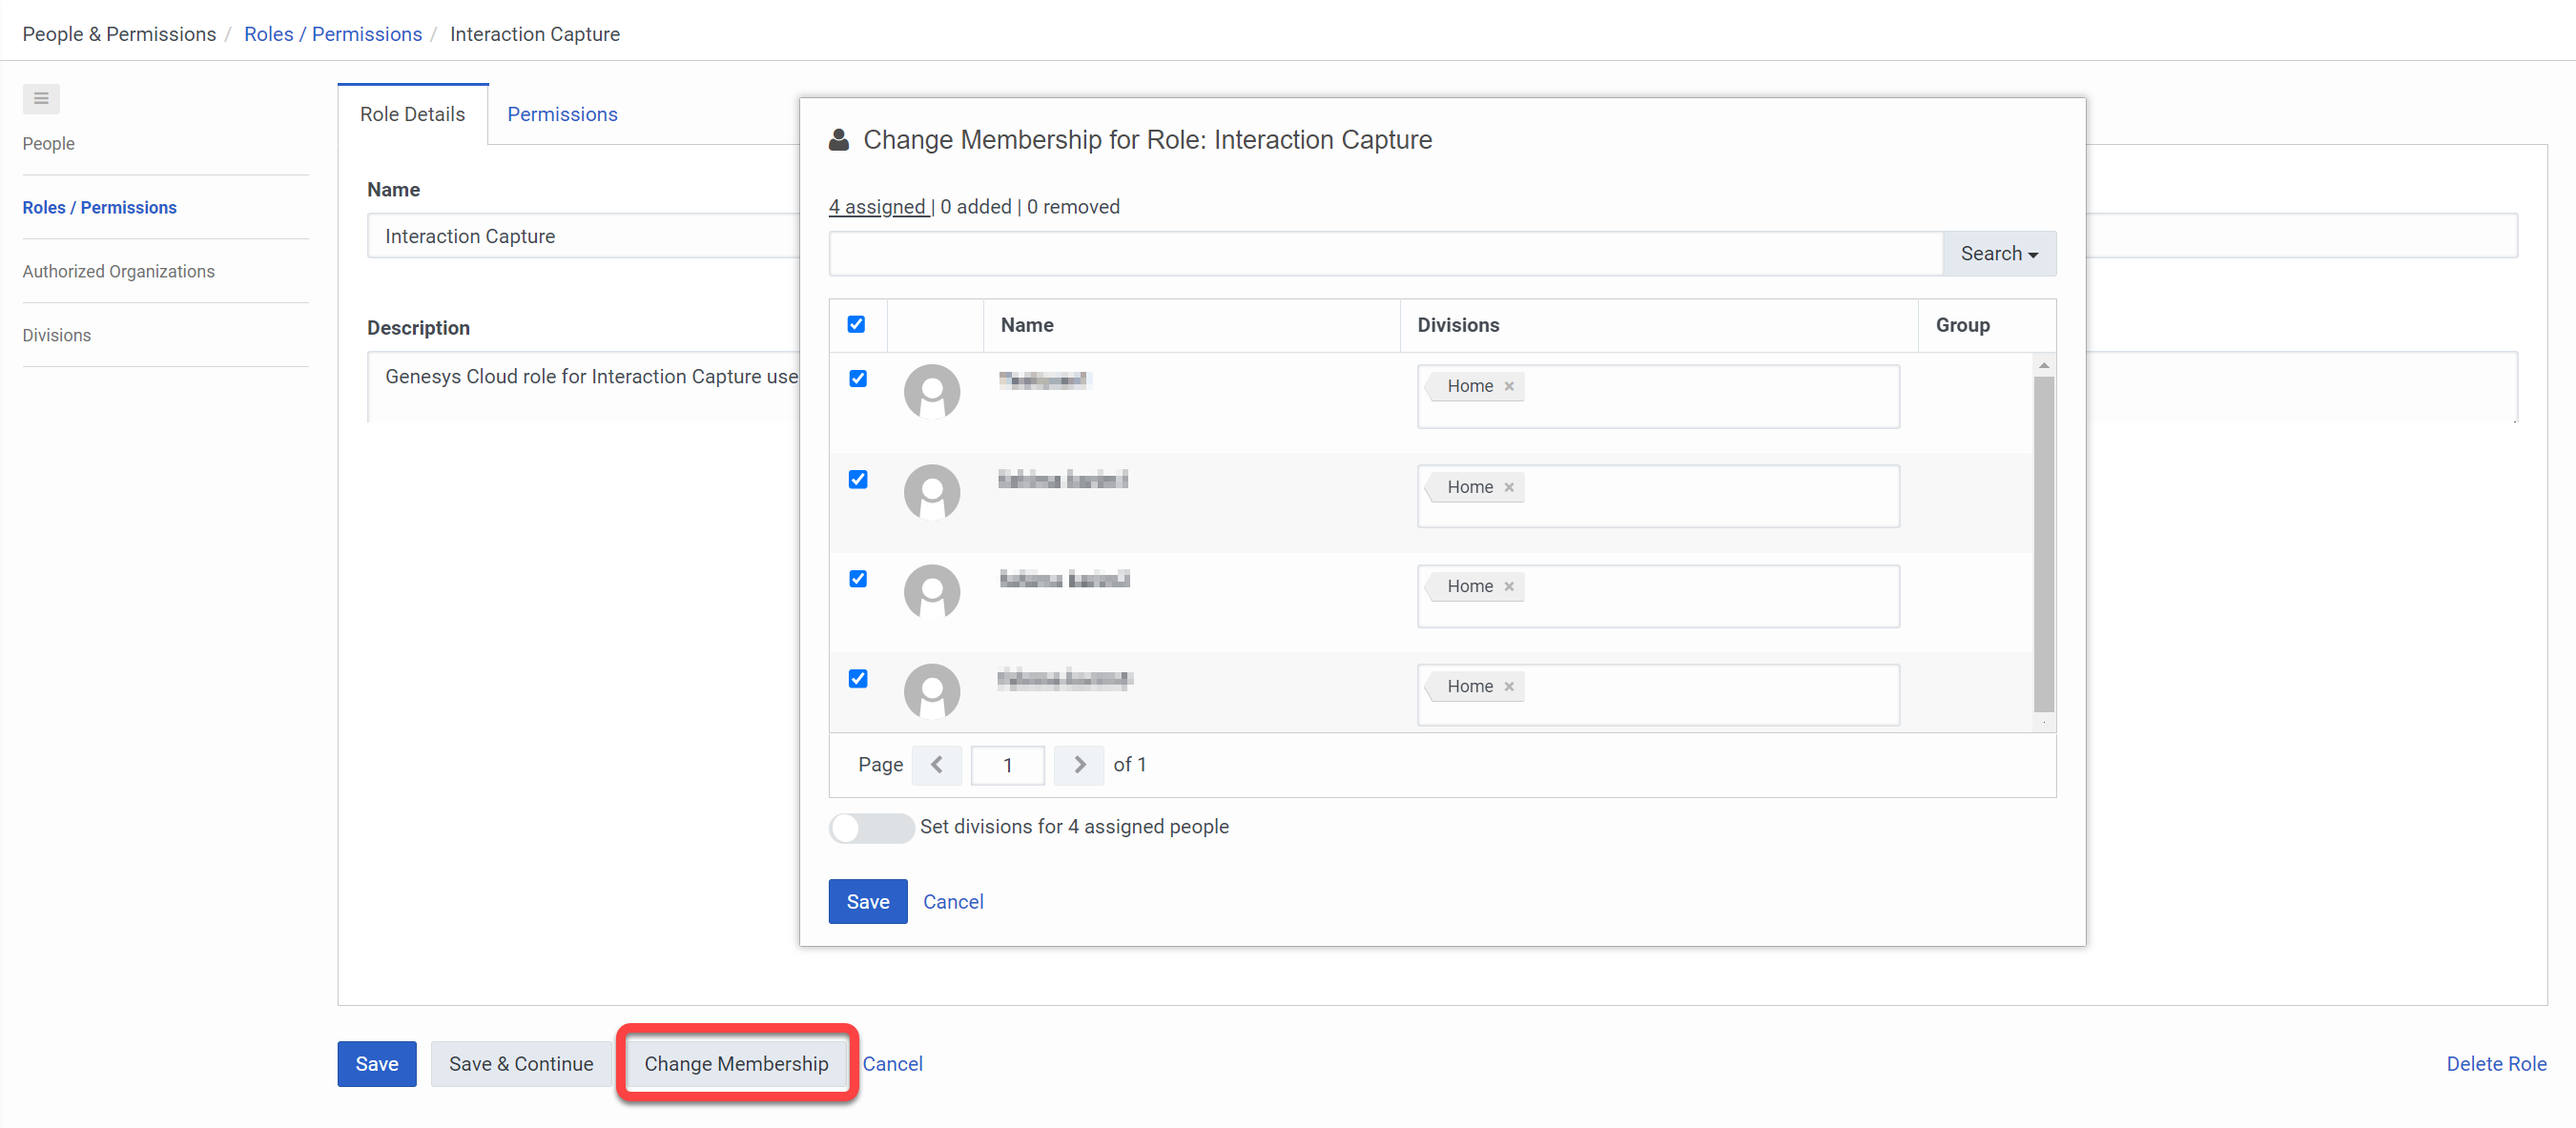Viewport: 2576px width, 1128px height.
Task: Open the Search dropdown
Action: 1998,253
